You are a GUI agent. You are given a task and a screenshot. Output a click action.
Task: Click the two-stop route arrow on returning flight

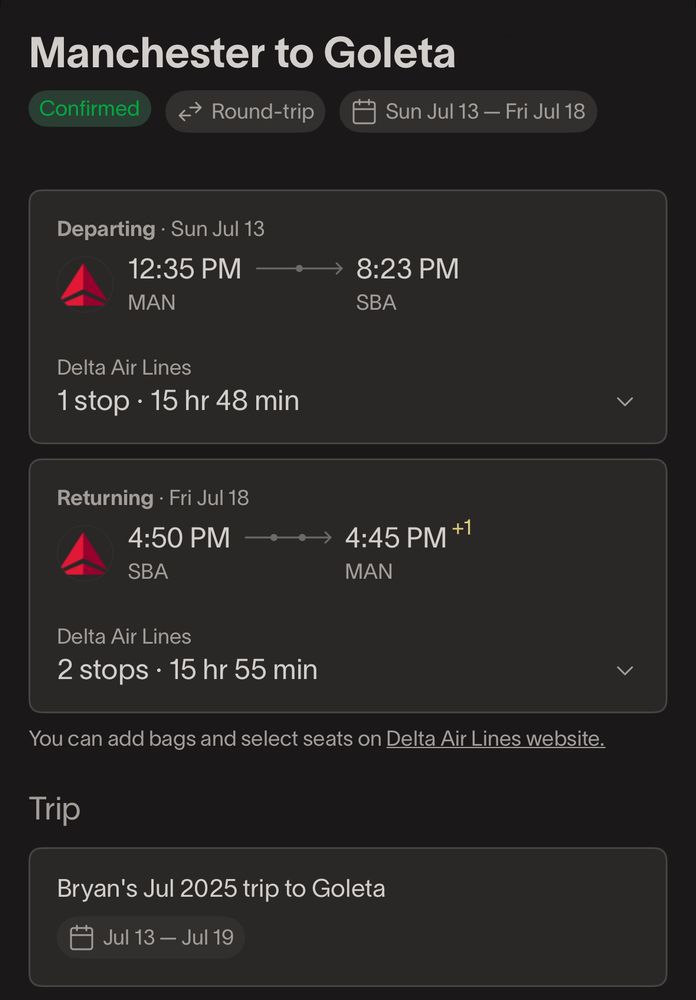288,538
